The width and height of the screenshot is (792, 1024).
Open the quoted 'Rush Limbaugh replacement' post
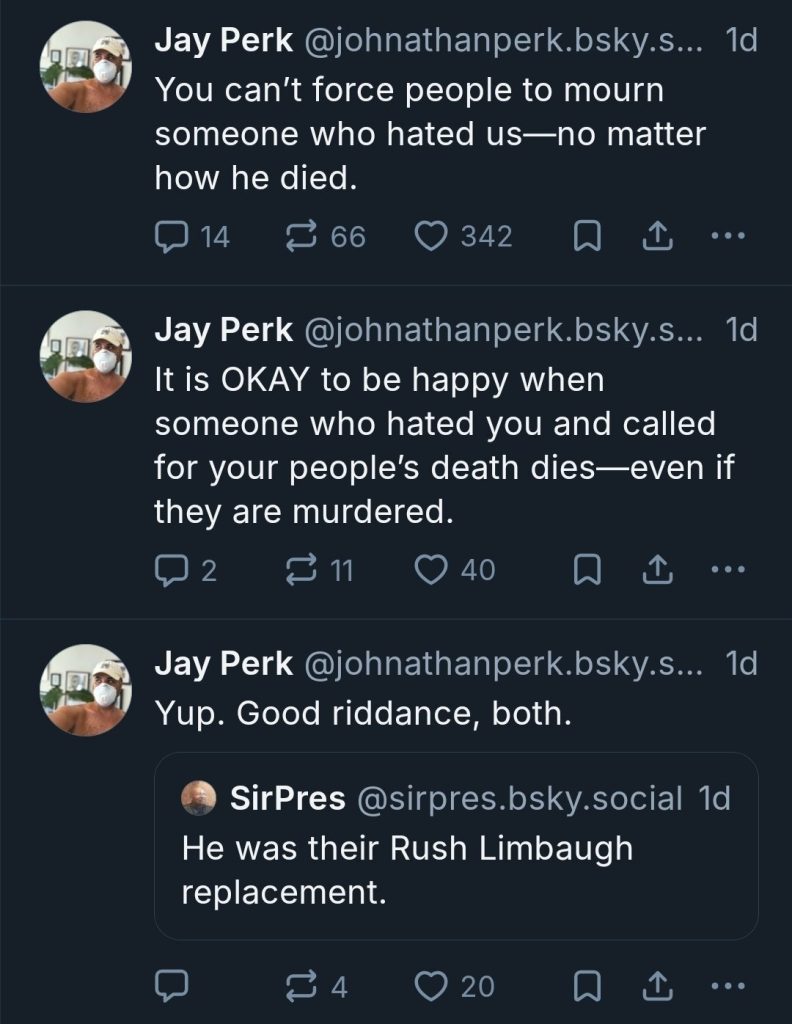[x=456, y=868]
